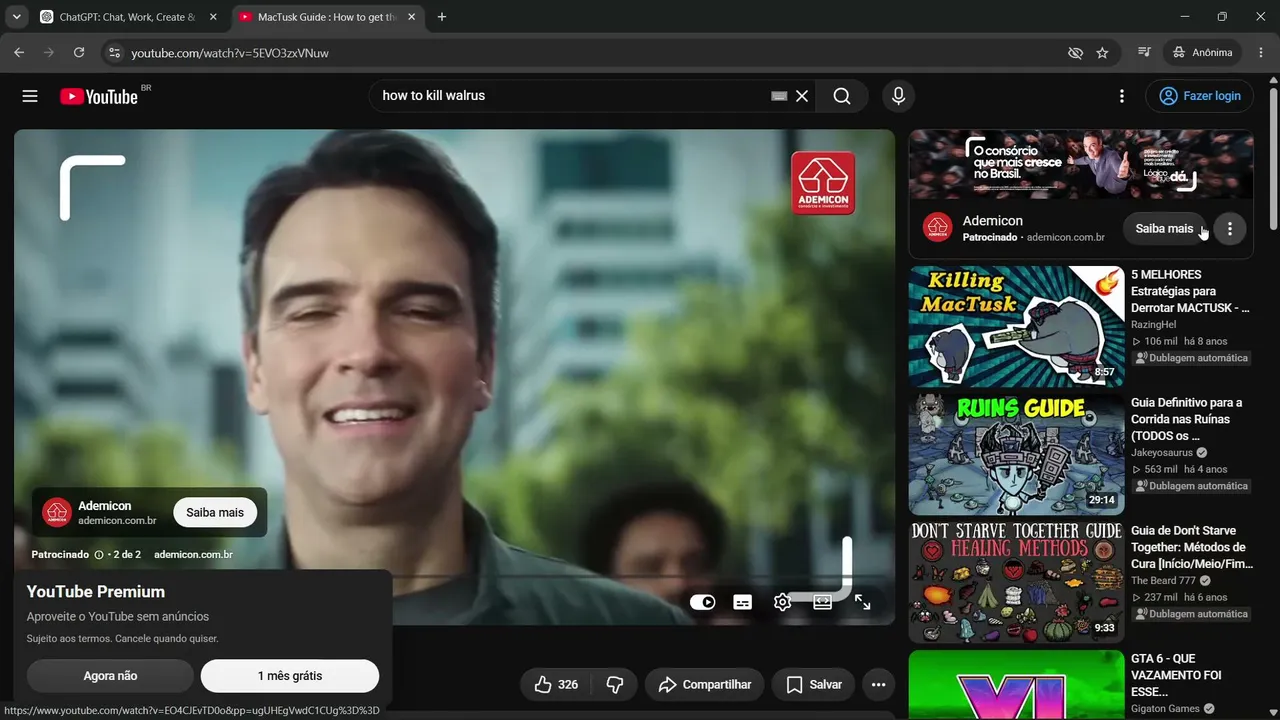The image size is (1280, 720).
Task: Enter fullscreen in the video player
Action: (862, 602)
